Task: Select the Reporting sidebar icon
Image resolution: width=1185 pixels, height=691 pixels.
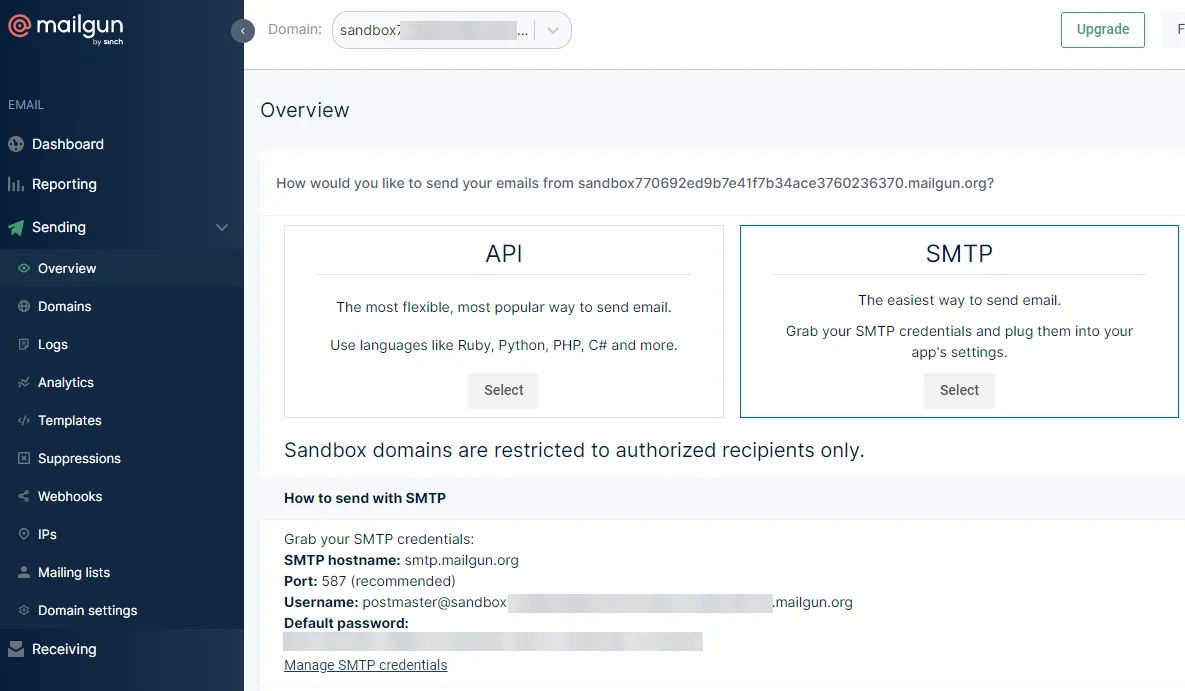Action: (16, 184)
